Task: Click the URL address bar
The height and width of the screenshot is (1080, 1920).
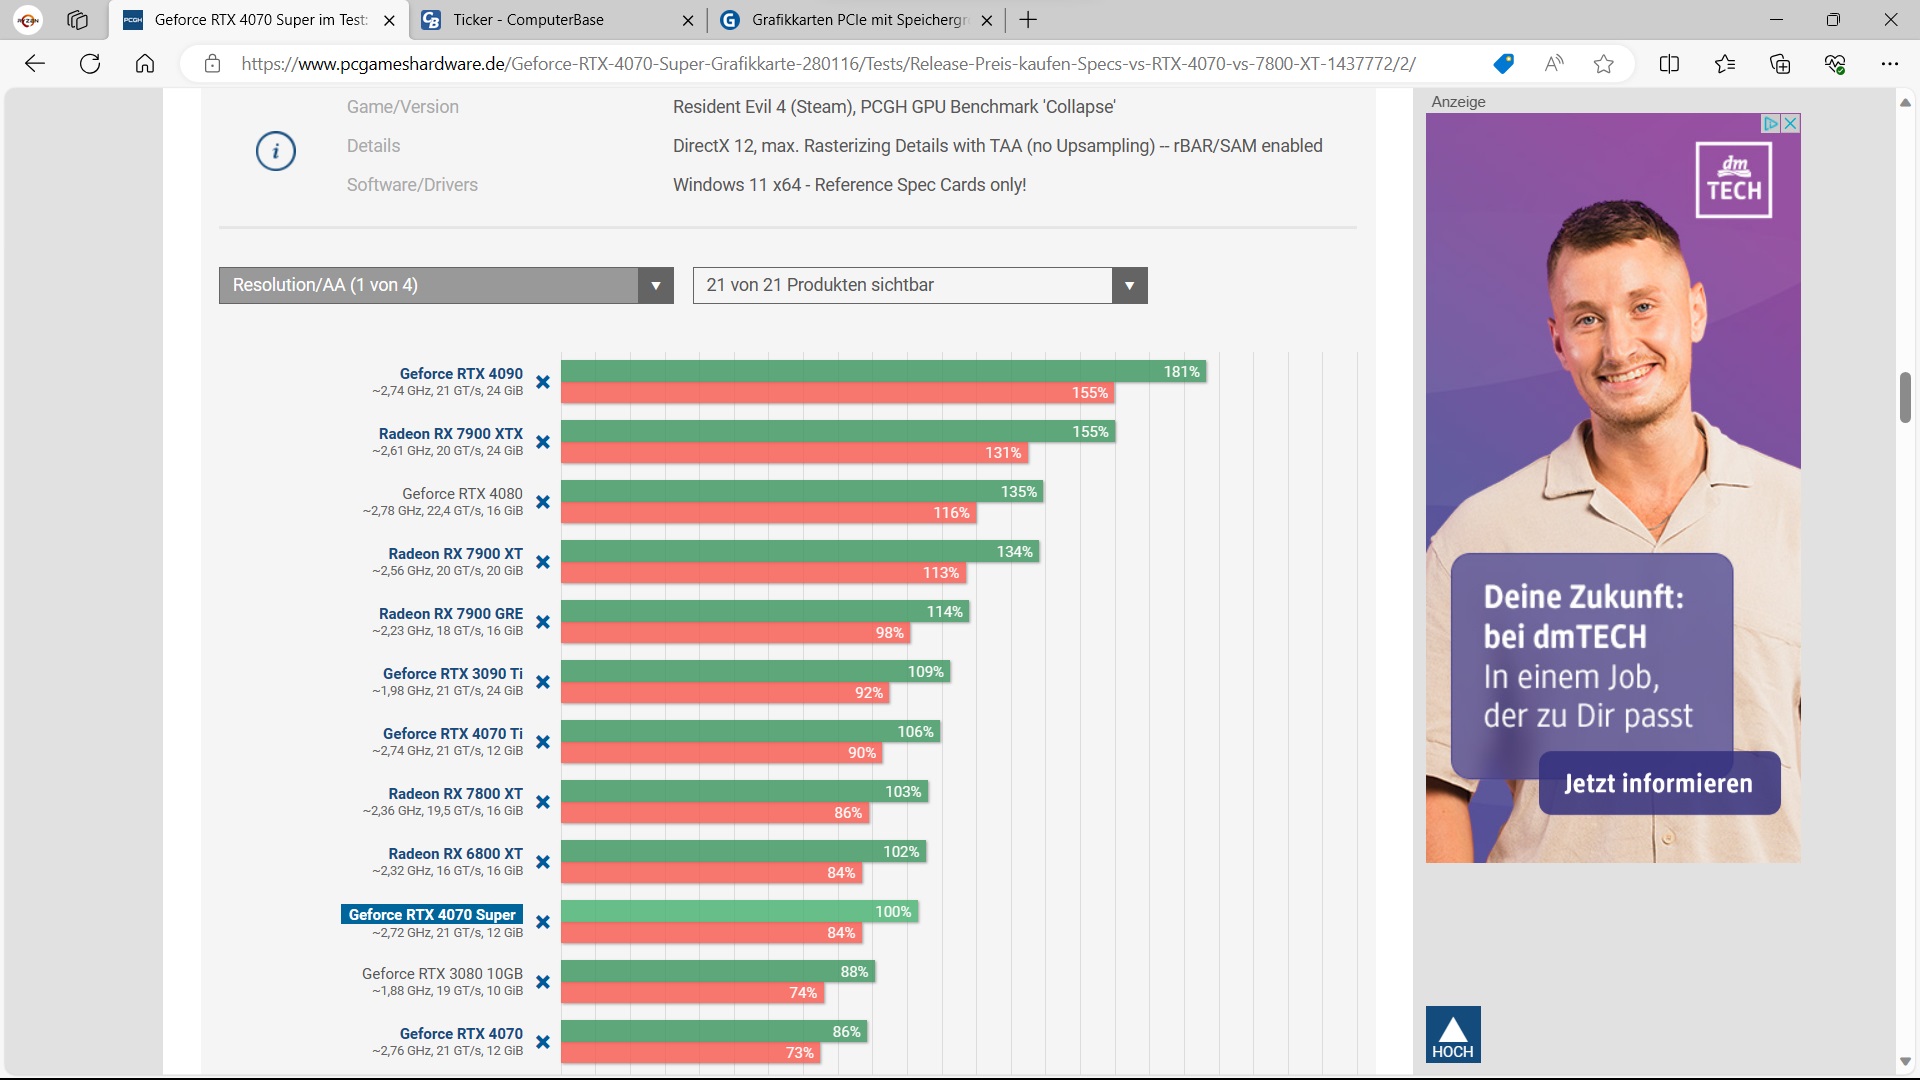Action: (828, 64)
